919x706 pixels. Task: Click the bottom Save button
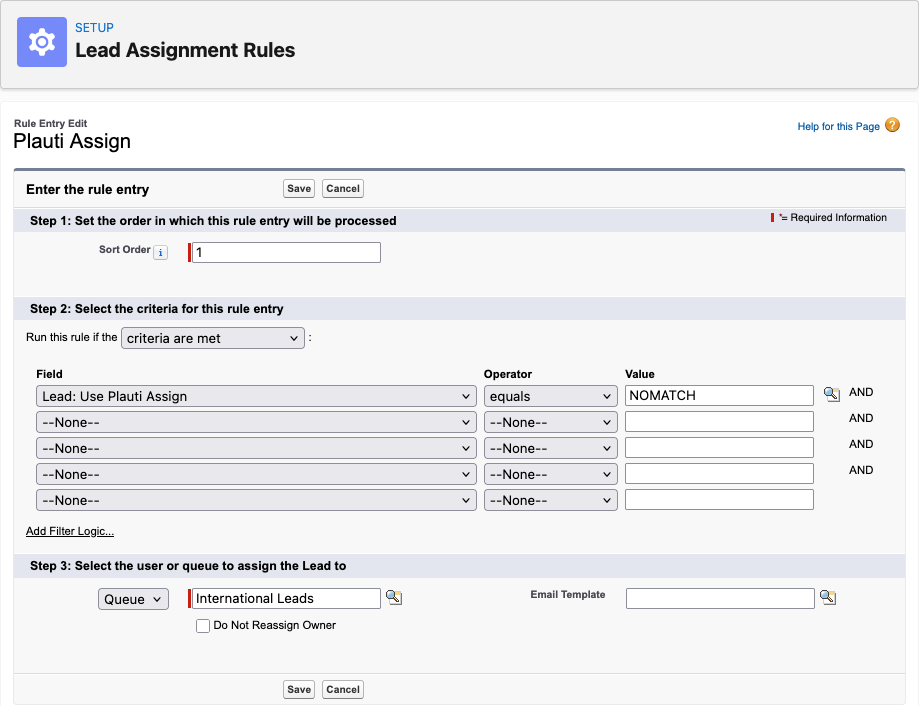coord(299,690)
